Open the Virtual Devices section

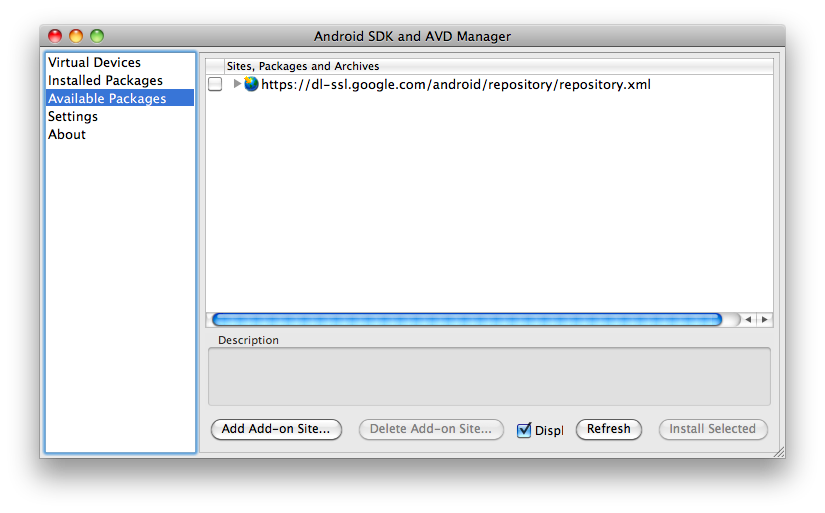point(94,62)
